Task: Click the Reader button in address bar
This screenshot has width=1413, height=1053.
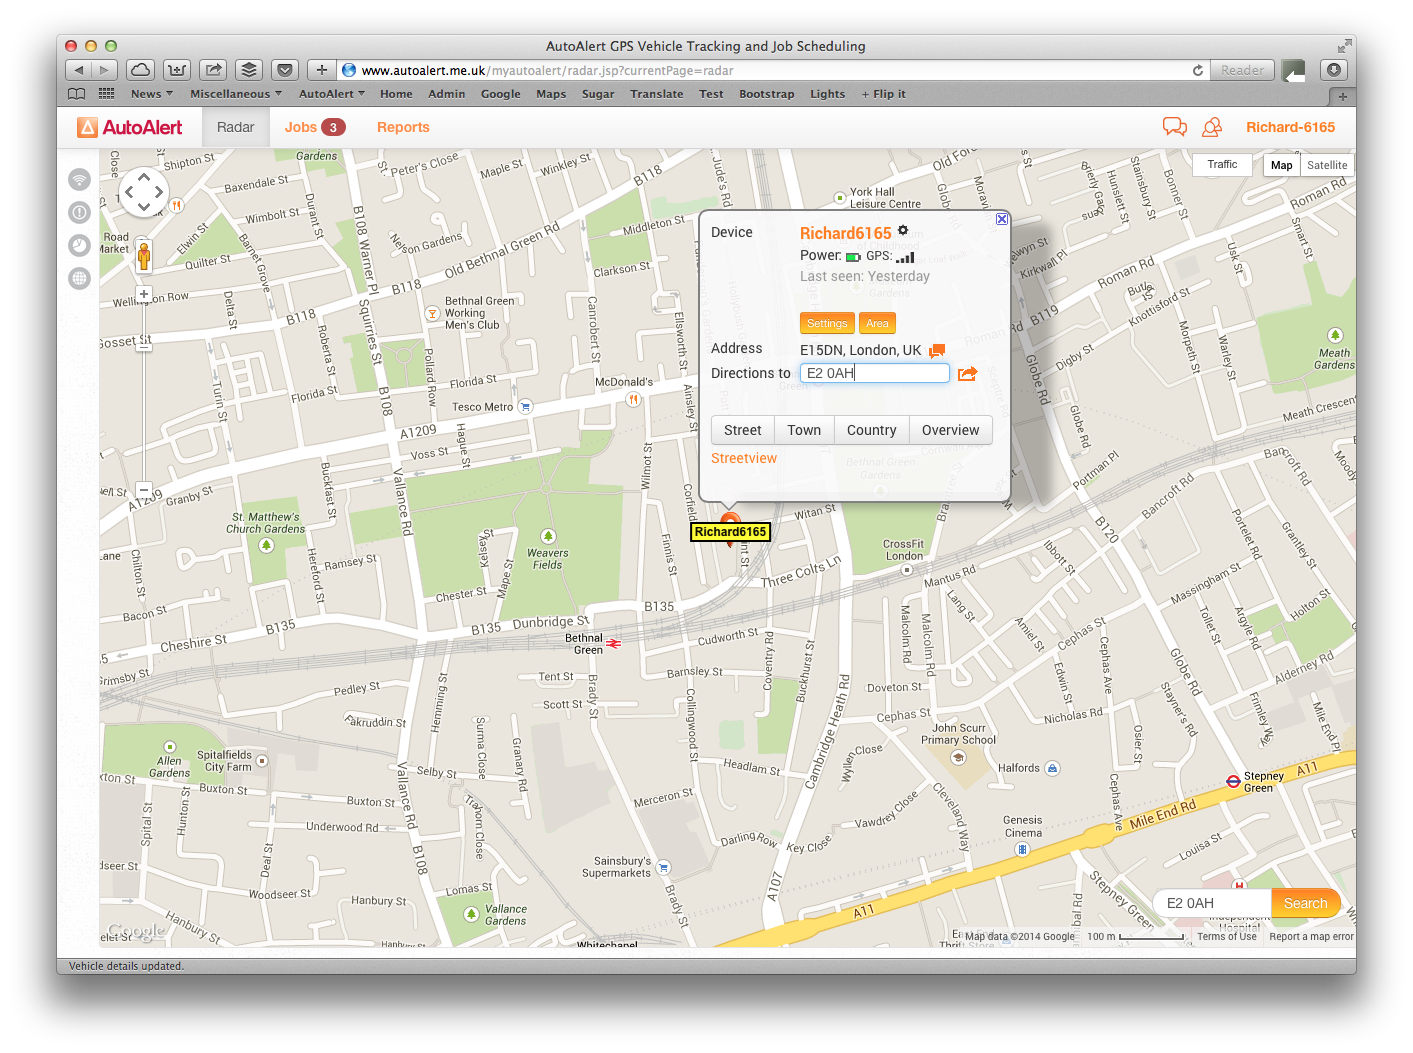Action: 1242,70
